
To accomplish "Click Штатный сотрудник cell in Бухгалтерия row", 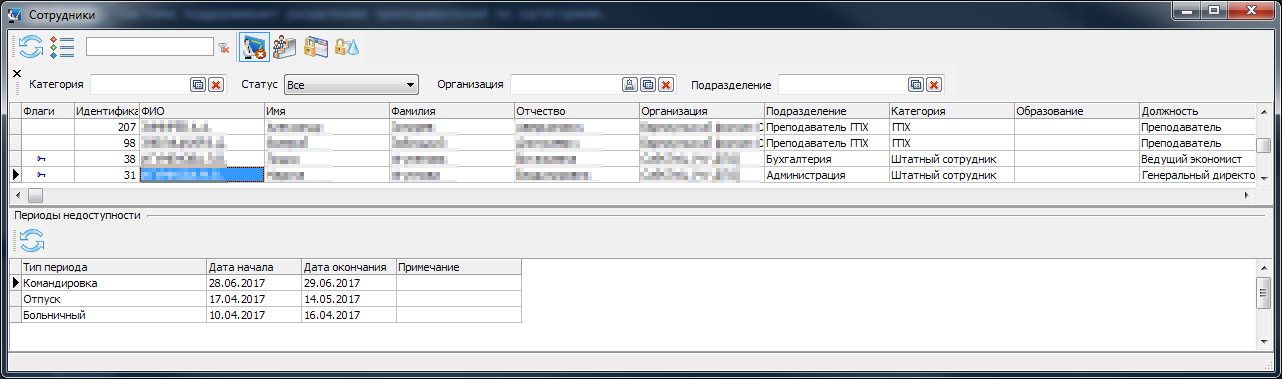I will click(951, 159).
